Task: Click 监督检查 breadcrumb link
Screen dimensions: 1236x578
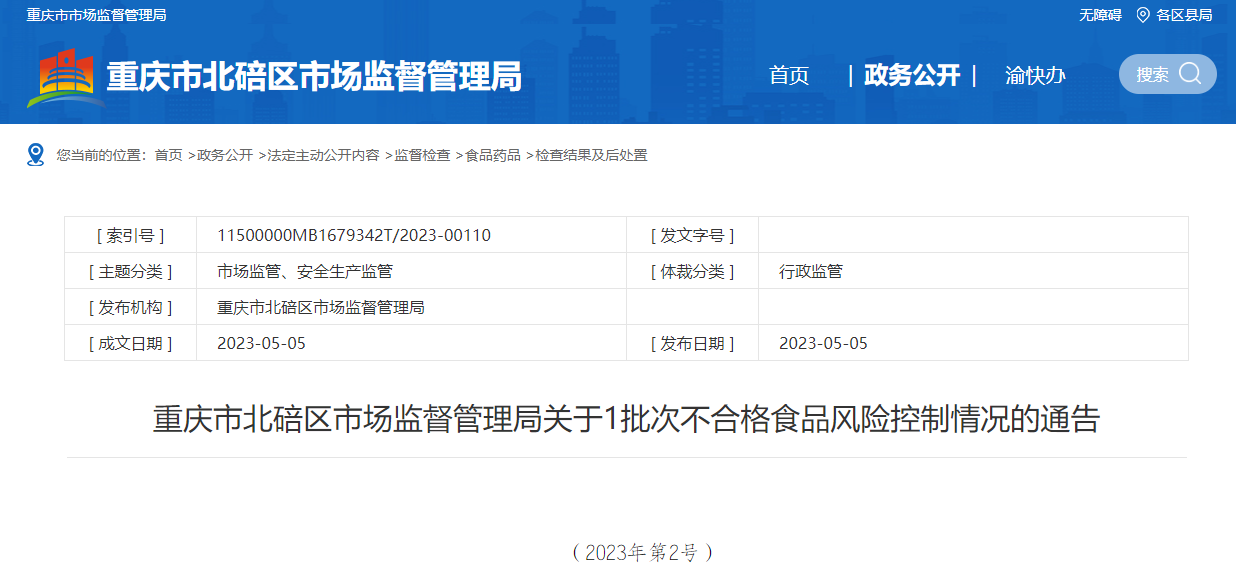Action: coord(422,155)
